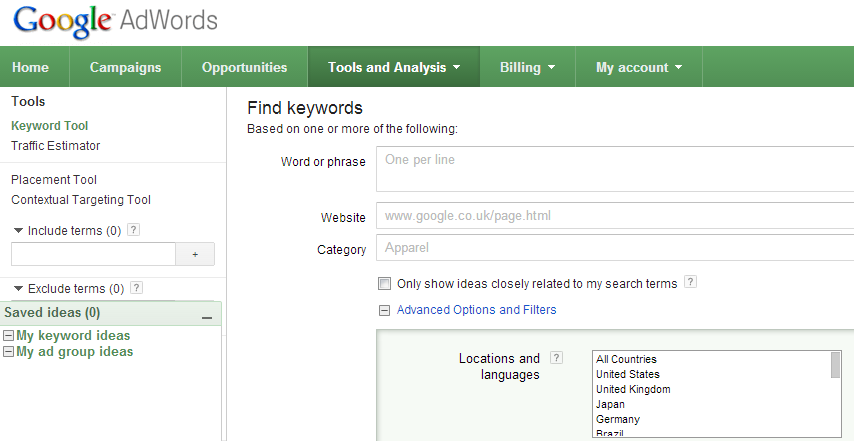Open the Traffic Estimator link

click(x=56, y=146)
